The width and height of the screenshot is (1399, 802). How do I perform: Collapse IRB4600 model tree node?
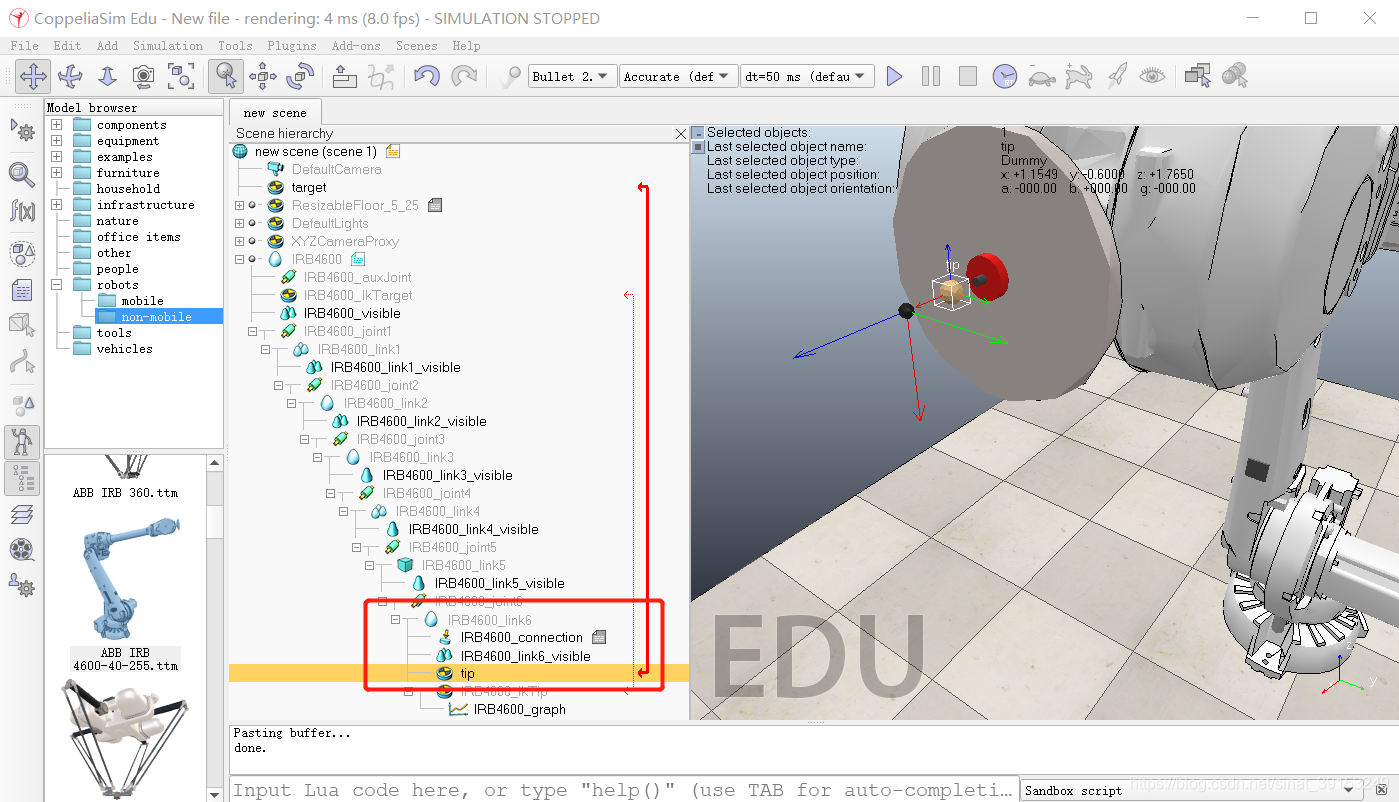pos(239,259)
